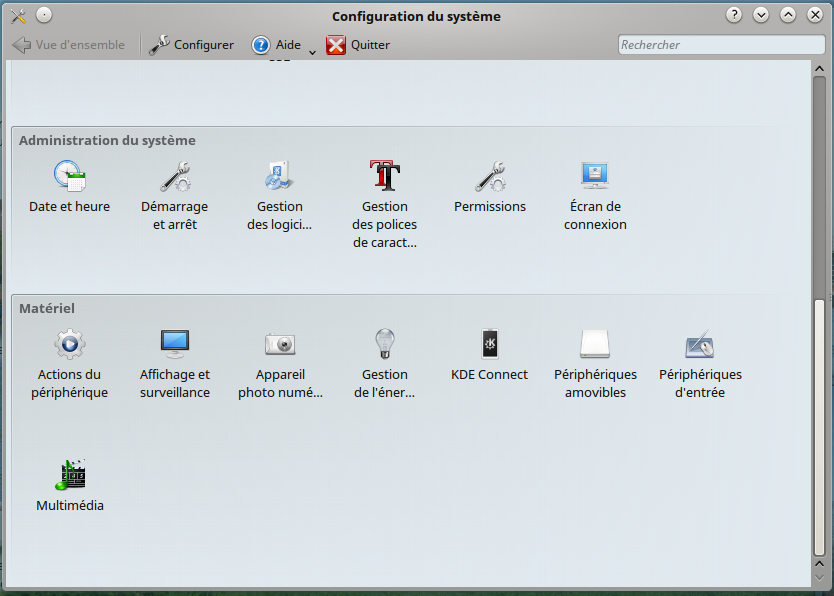This screenshot has height=596, width=834.
Task: Open Périphériques d'entrée settings
Action: tap(700, 345)
